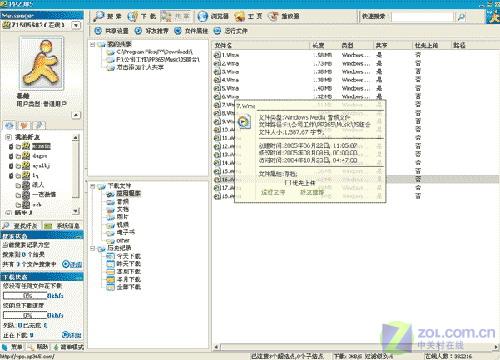
Task: Click friend list scrollbar down arrow
Action: pyautogui.click(x=76, y=211)
